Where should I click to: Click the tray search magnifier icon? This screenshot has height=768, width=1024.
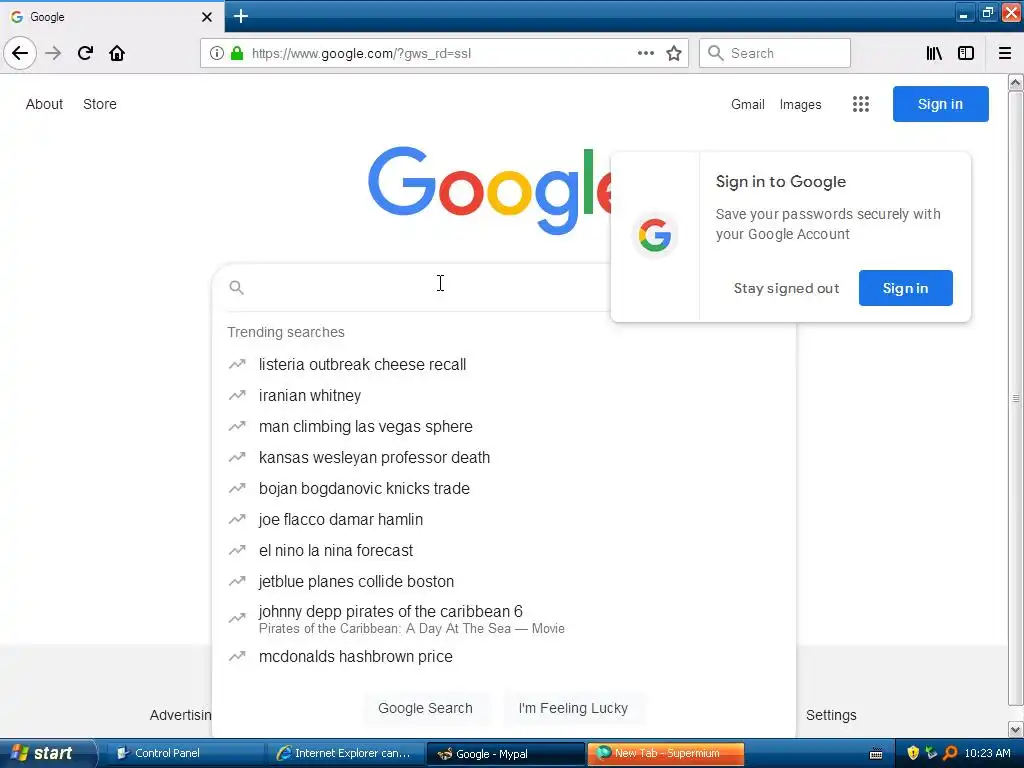(x=950, y=753)
